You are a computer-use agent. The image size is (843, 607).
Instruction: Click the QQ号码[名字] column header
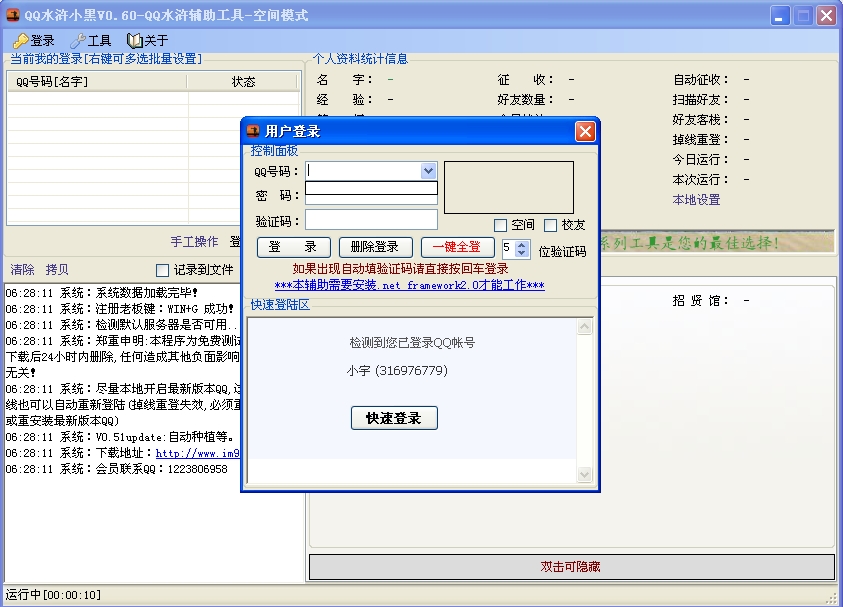point(97,82)
